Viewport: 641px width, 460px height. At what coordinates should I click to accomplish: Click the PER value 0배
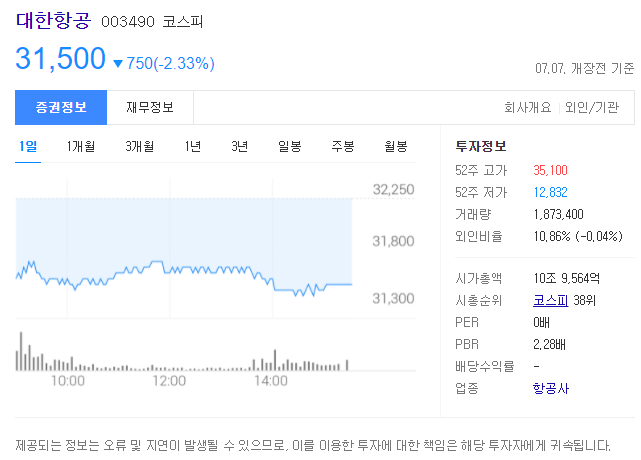click(x=541, y=323)
